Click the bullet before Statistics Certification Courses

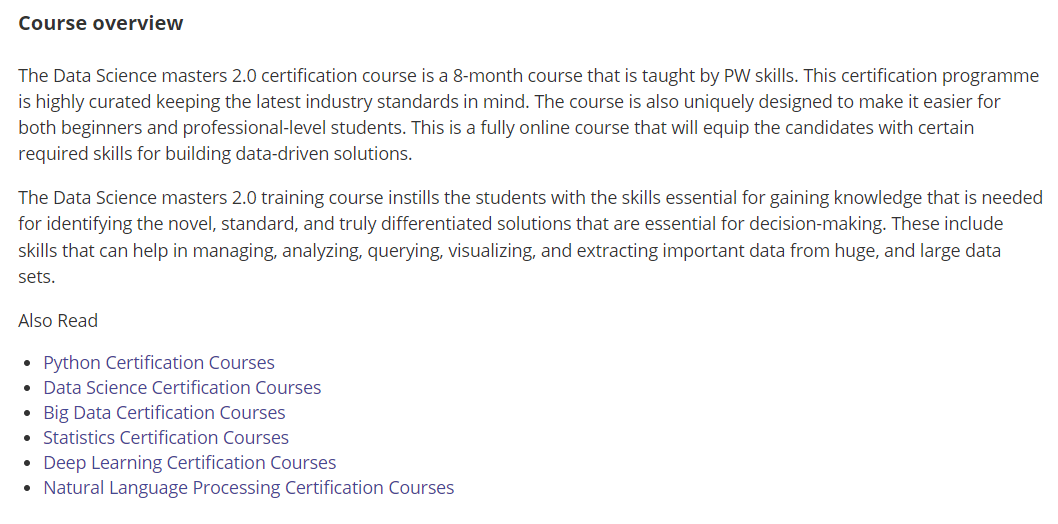tap(26, 438)
